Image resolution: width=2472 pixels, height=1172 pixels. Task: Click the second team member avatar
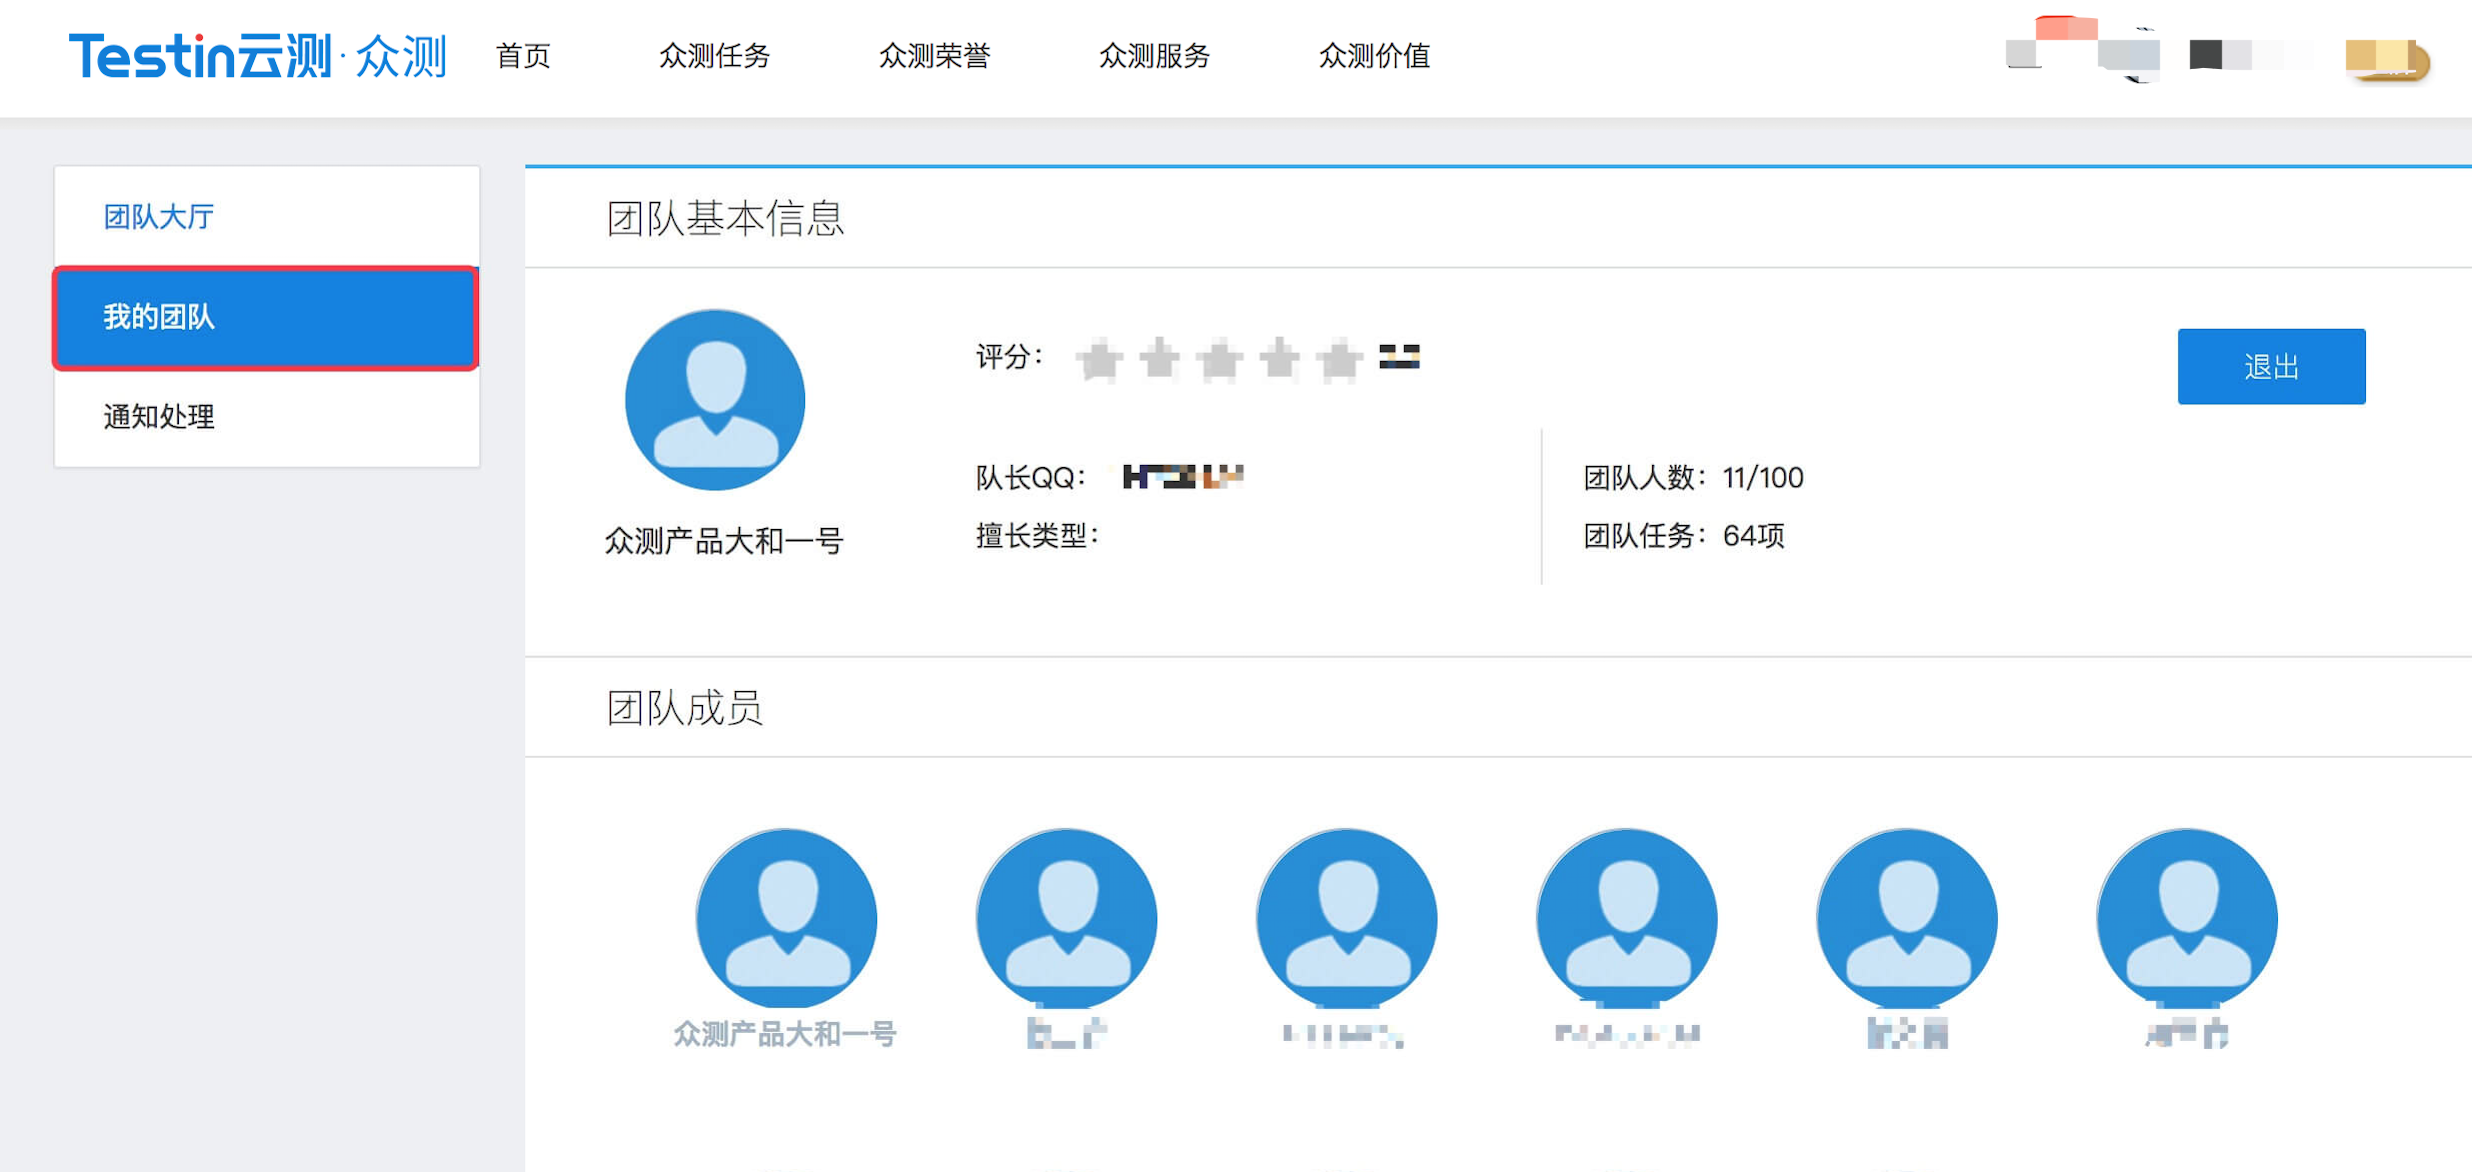pos(1066,918)
